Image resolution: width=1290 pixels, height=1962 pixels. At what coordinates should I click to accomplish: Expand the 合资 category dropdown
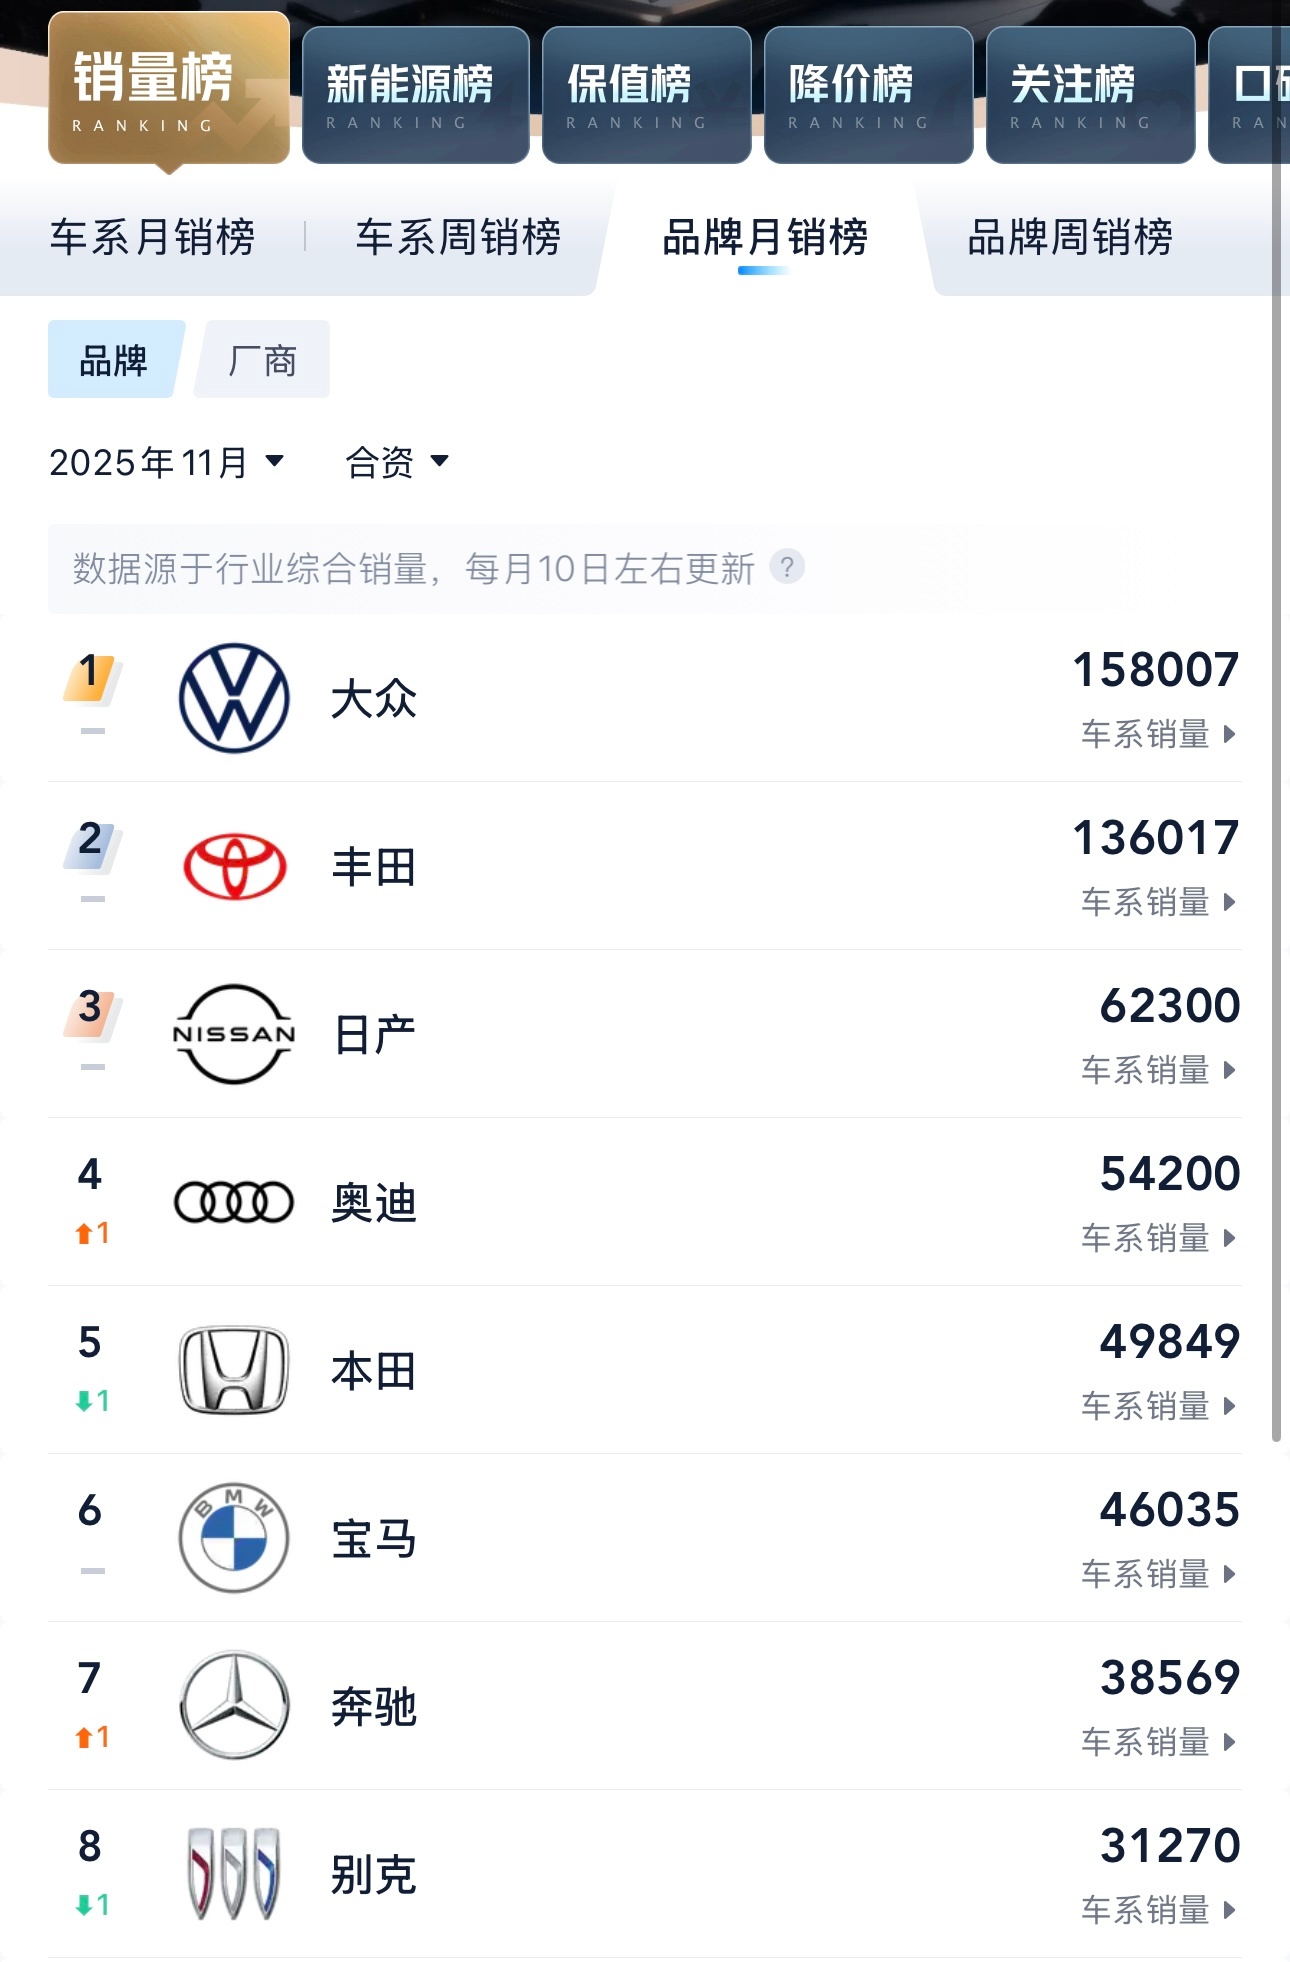pos(396,462)
